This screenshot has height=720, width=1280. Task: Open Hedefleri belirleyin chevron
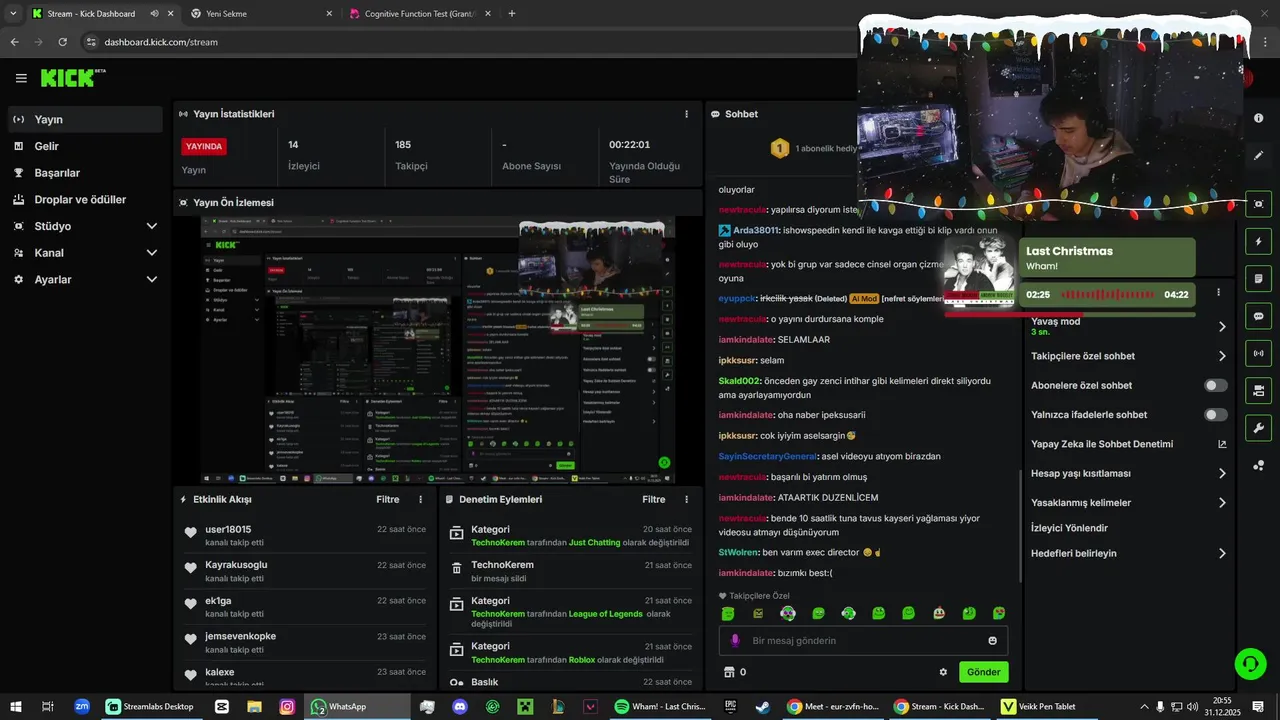point(1222,553)
